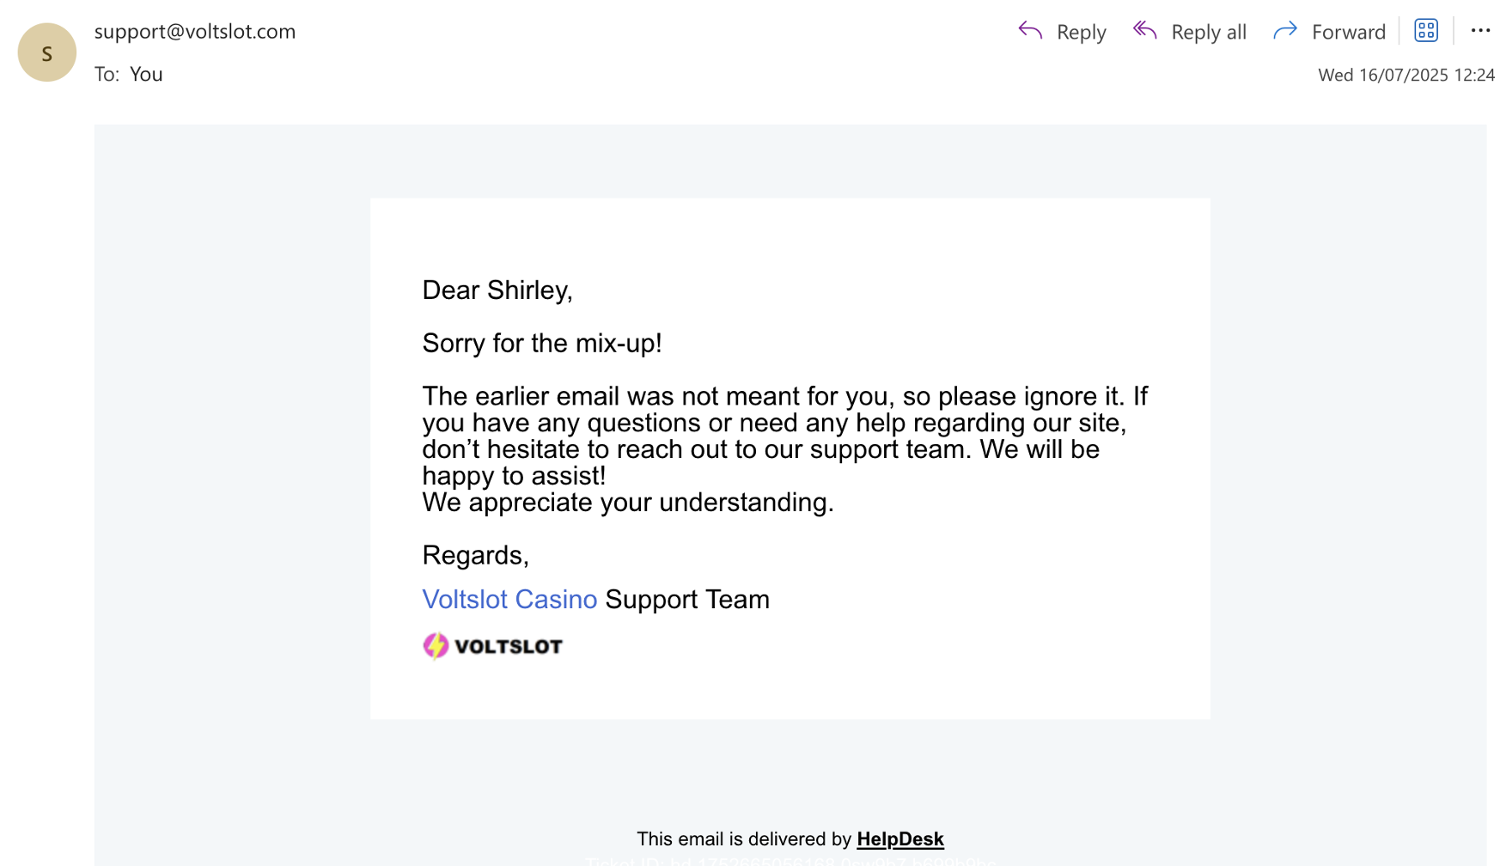
Task: Click the "Sorry for the mix-up!" line
Action: pyautogui.click(x=542, y=343)
